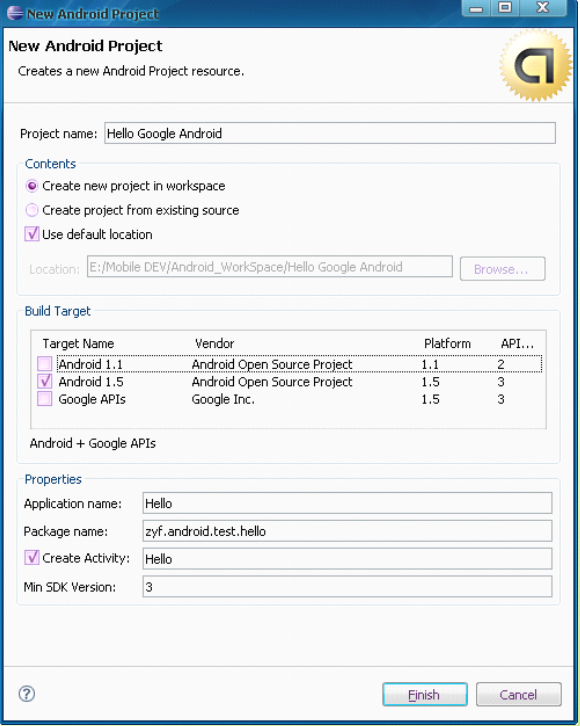Select Create new project in workspace

click(x=32, y=186)
